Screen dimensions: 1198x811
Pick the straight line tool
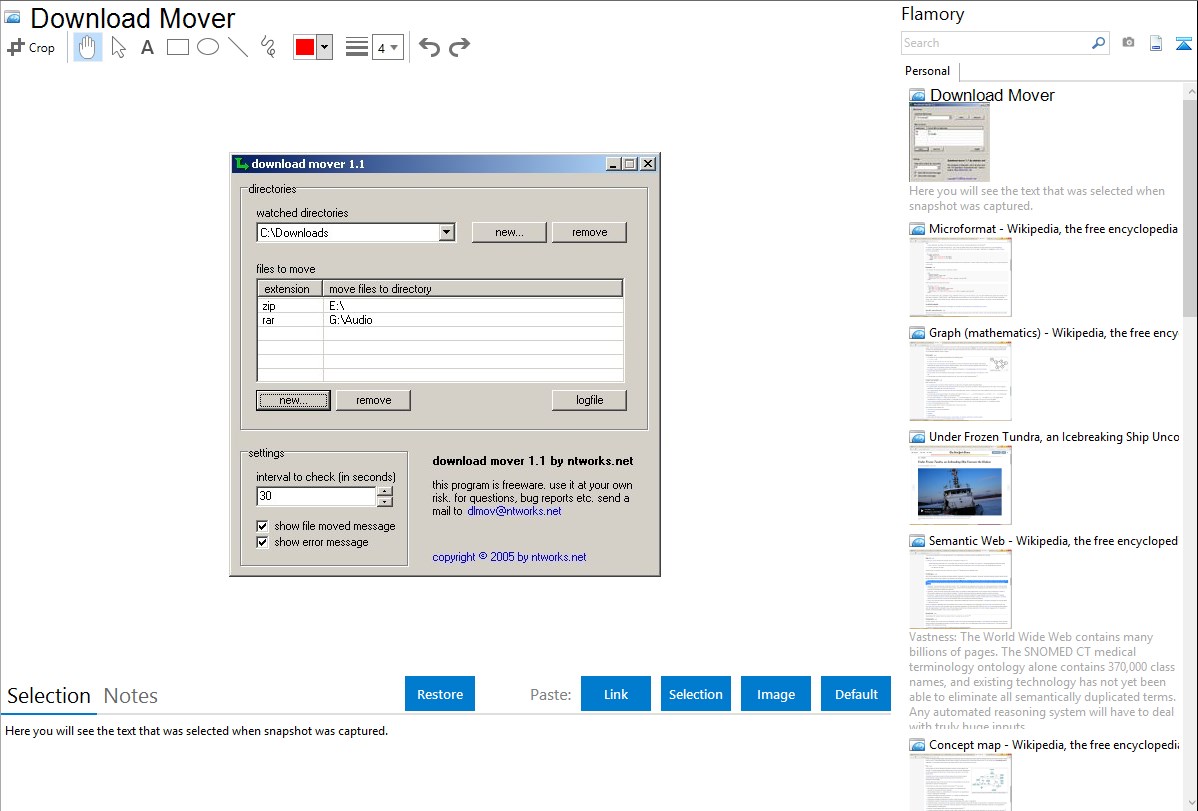point(238,47)
